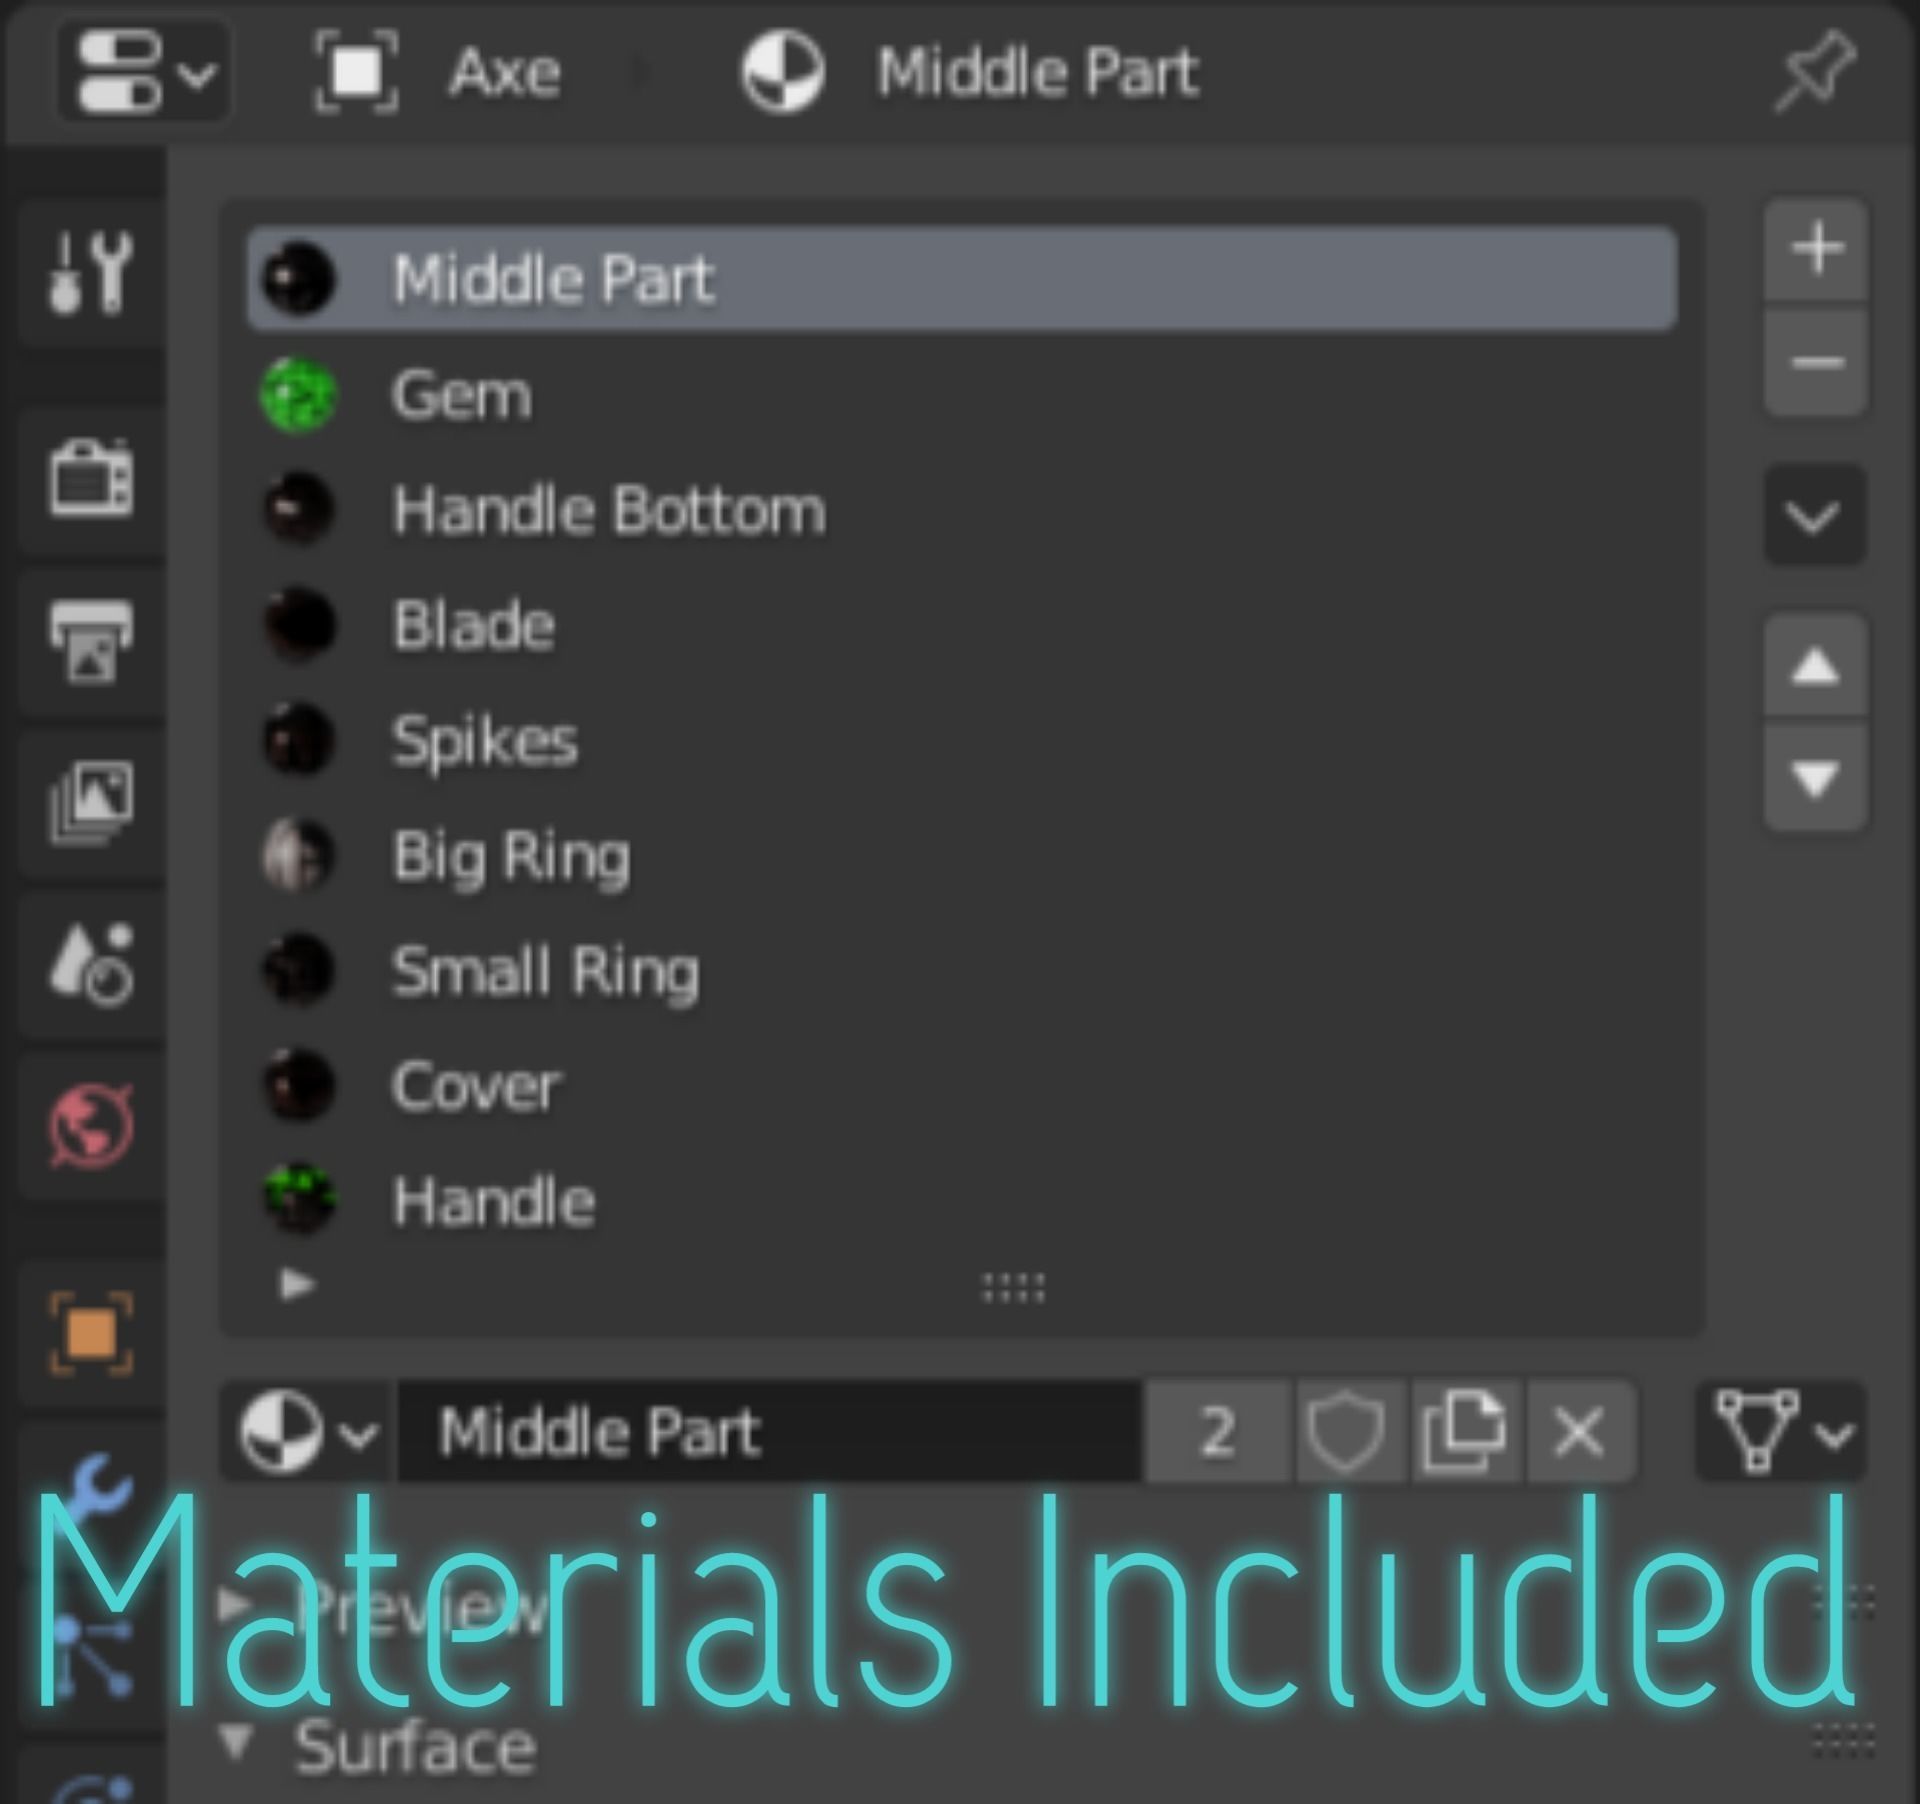The height and width of the screenshot is (1804, 1920).
Task: Open the Tool properties tab
Action: click(x=91, y=272)
